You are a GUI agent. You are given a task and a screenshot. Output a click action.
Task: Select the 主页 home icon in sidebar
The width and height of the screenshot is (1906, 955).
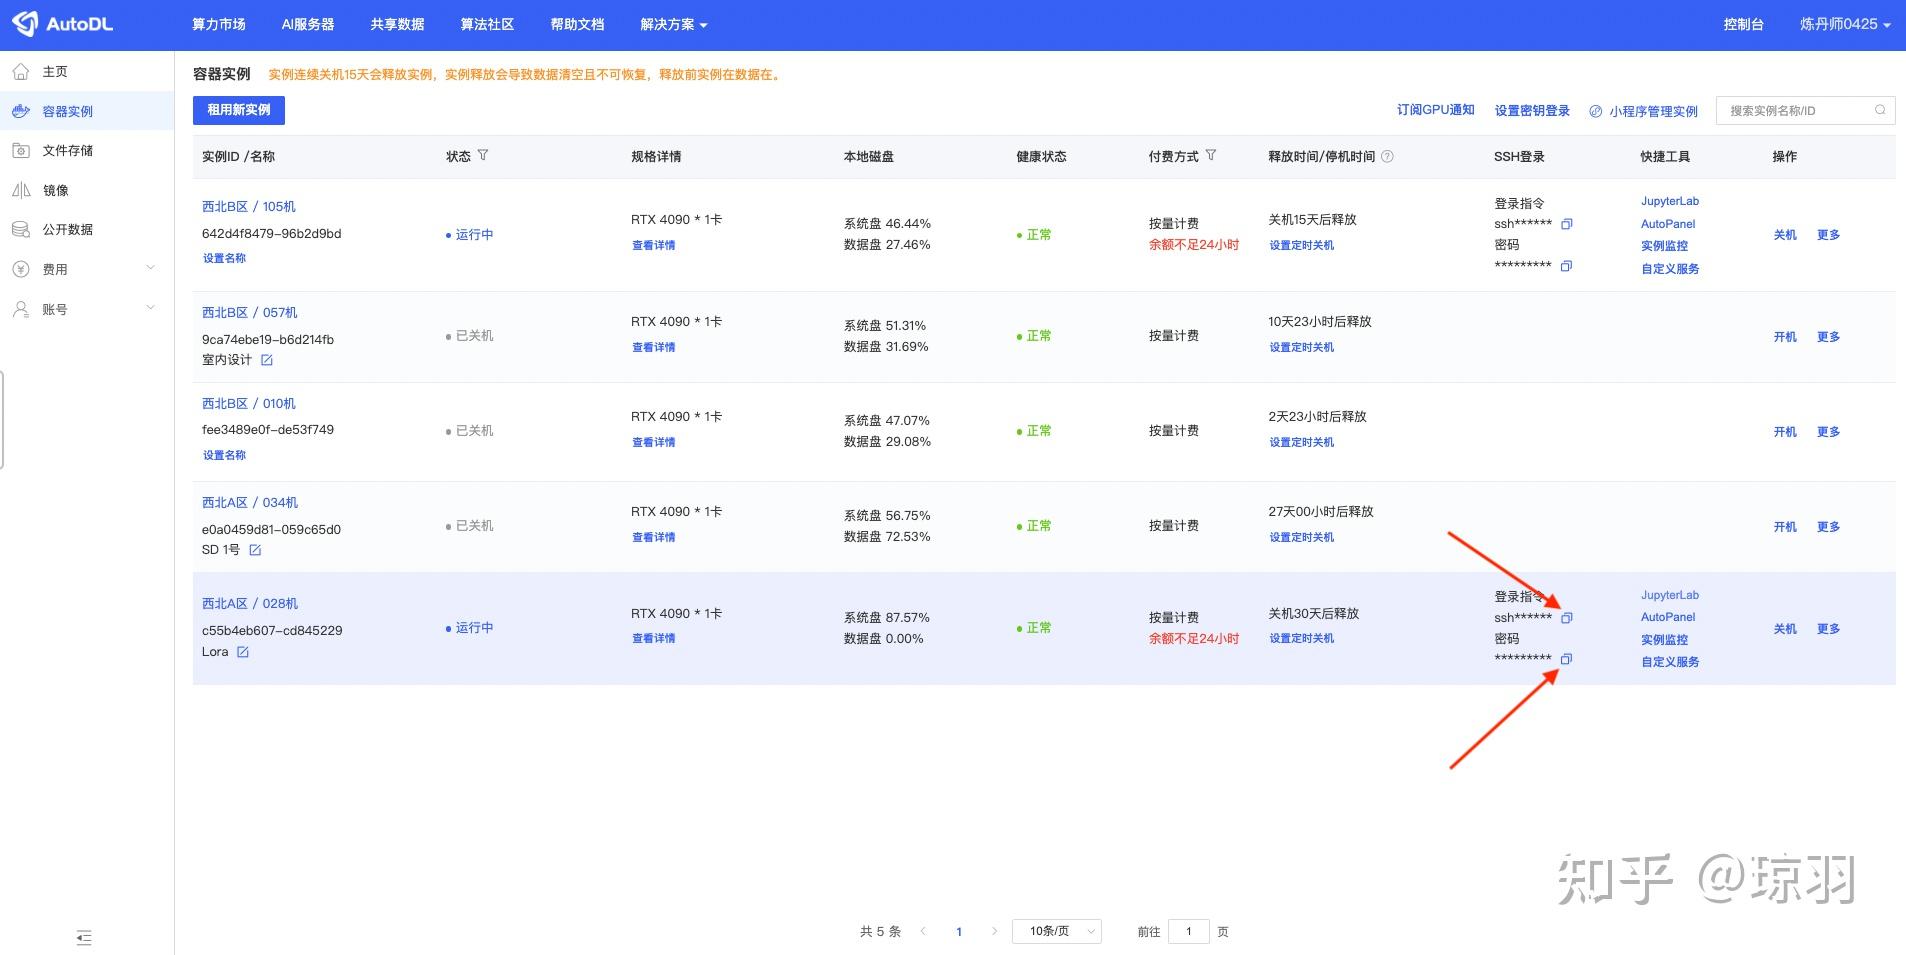[20, 71]
